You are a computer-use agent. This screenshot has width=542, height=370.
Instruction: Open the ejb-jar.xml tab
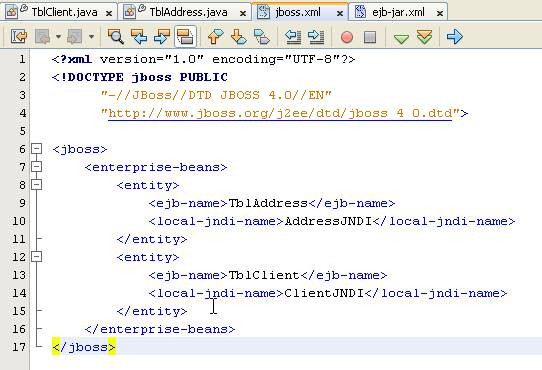click(398, 12)
